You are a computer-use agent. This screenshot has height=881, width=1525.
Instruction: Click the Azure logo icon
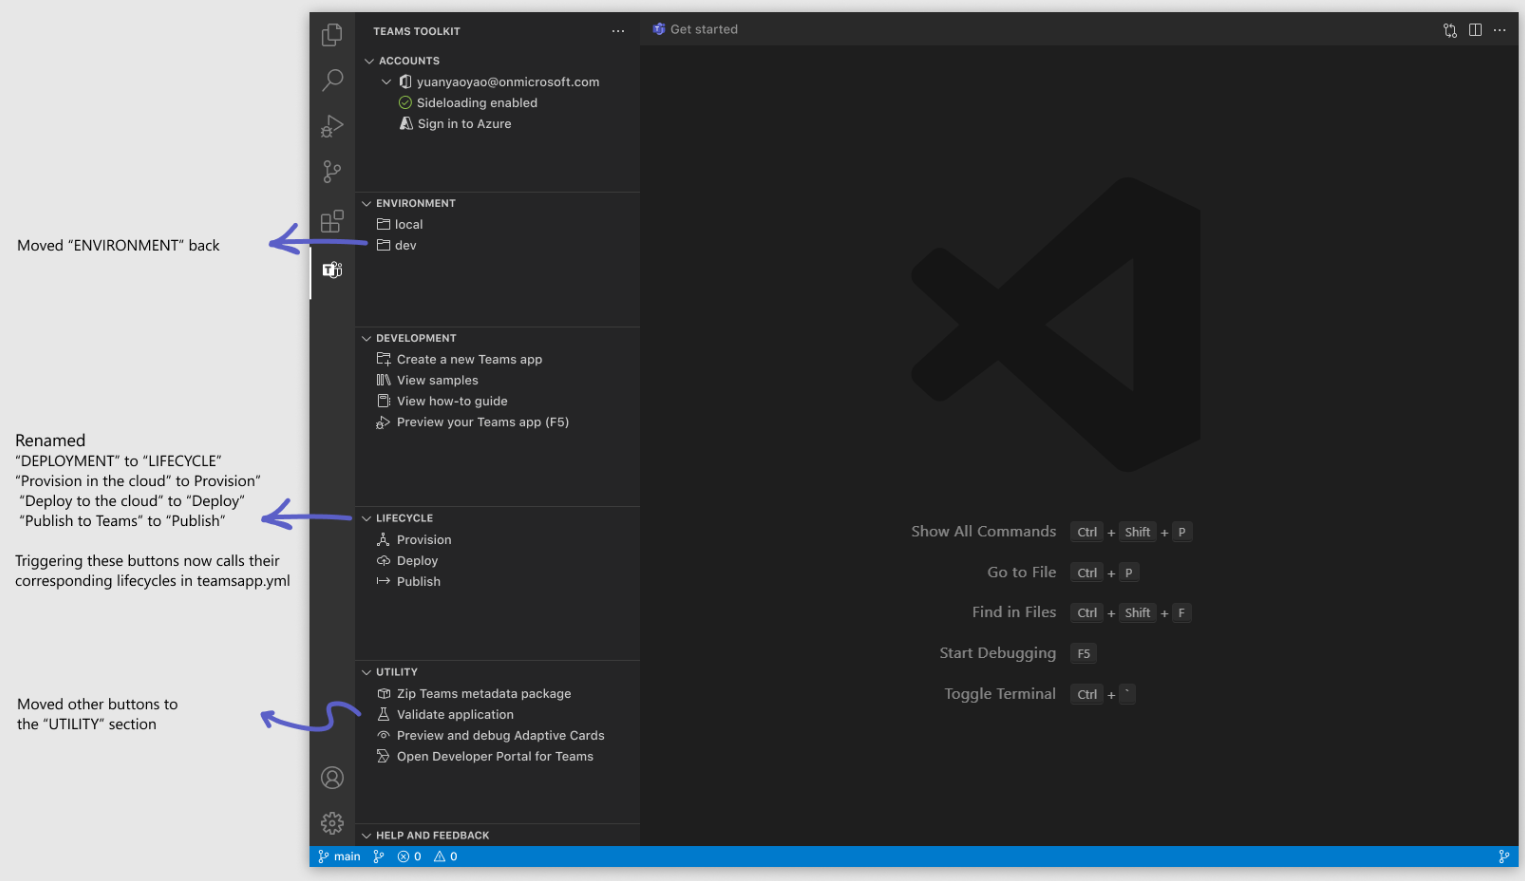click(406, 124)
